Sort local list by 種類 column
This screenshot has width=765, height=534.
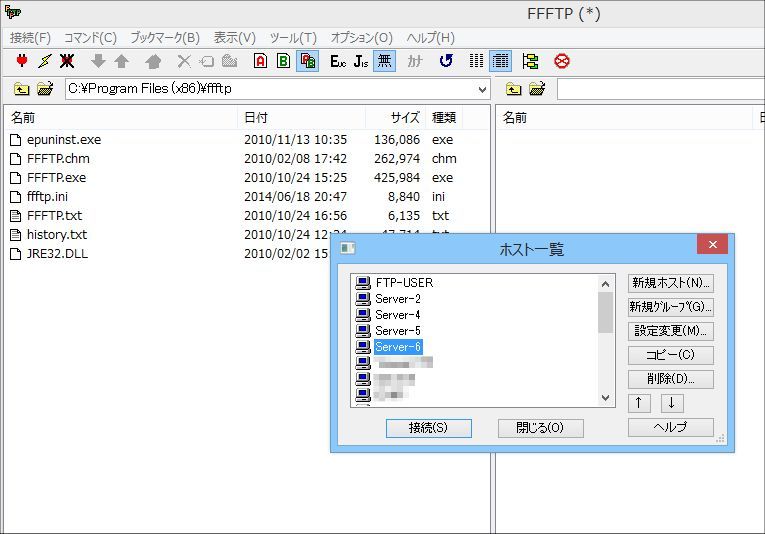coord(444,118)
